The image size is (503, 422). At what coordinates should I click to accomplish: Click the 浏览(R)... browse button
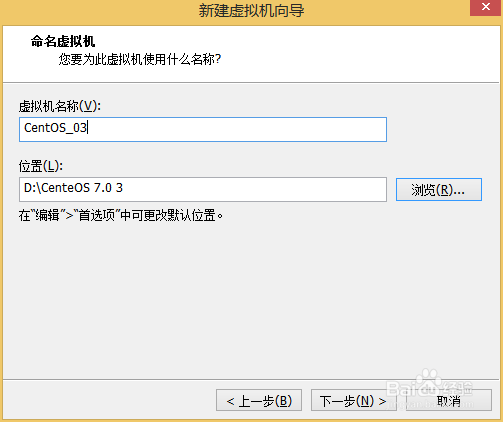[439, 189]
